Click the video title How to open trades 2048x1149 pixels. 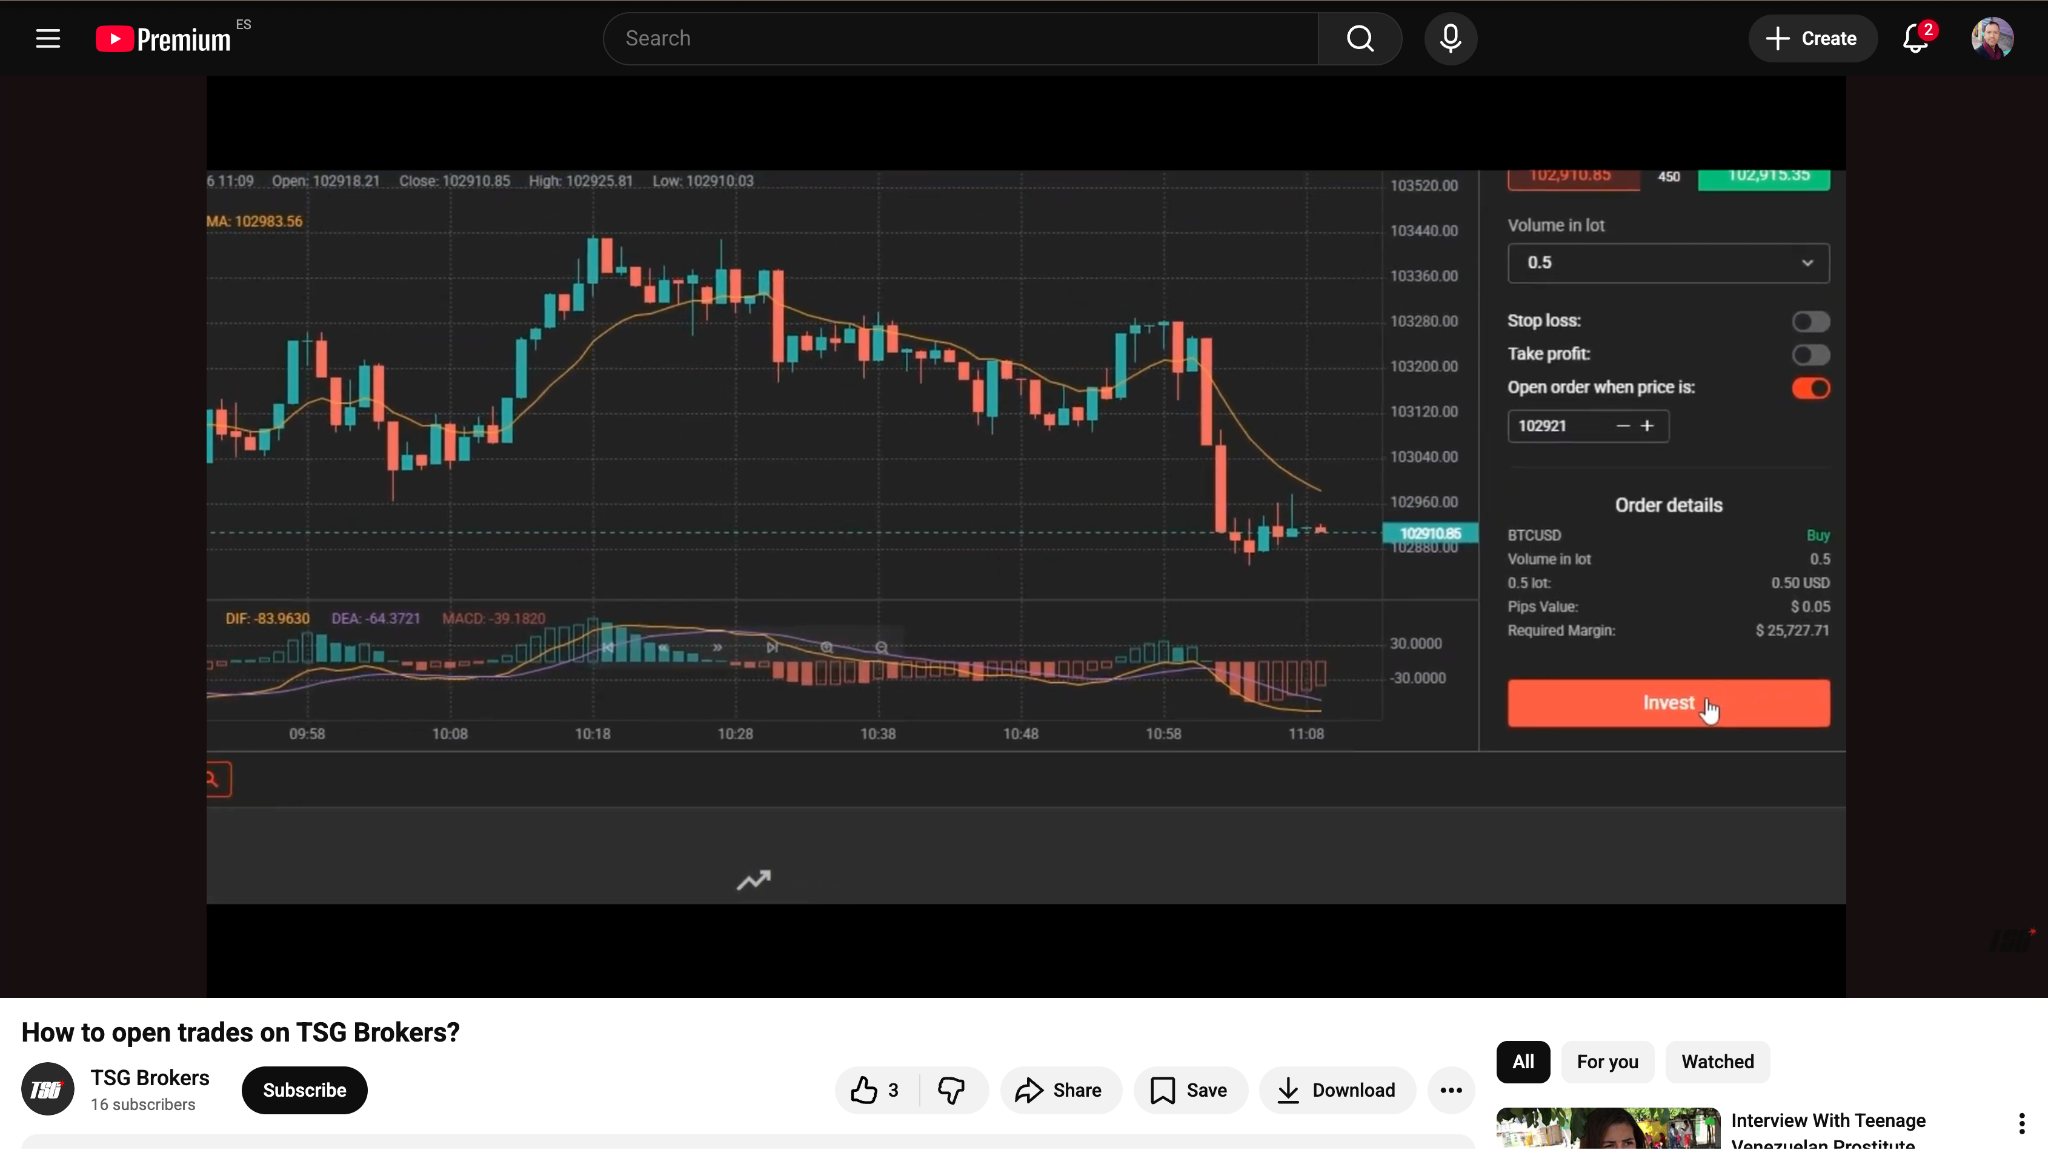coord(240,1032)
